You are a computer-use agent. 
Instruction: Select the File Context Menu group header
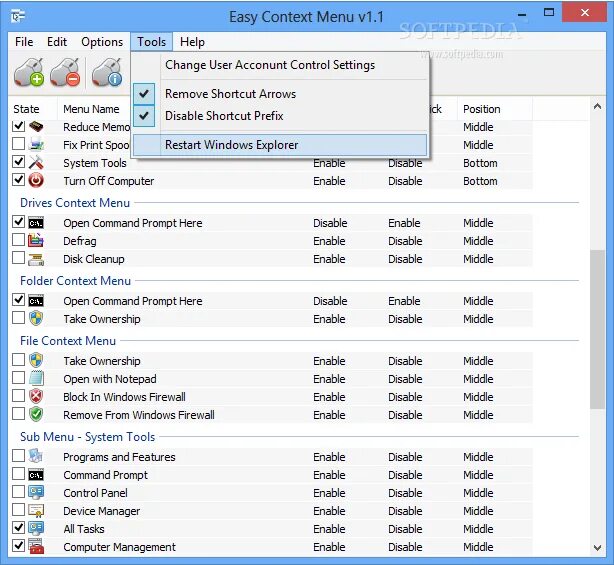[68, 341]
